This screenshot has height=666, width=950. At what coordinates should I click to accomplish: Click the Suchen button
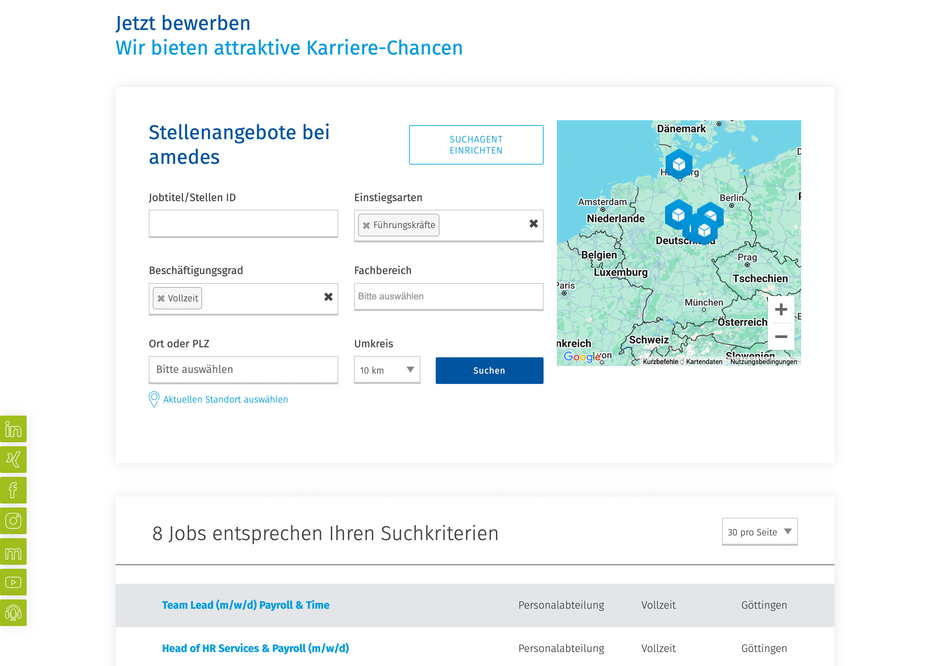[x=490, y=370]
